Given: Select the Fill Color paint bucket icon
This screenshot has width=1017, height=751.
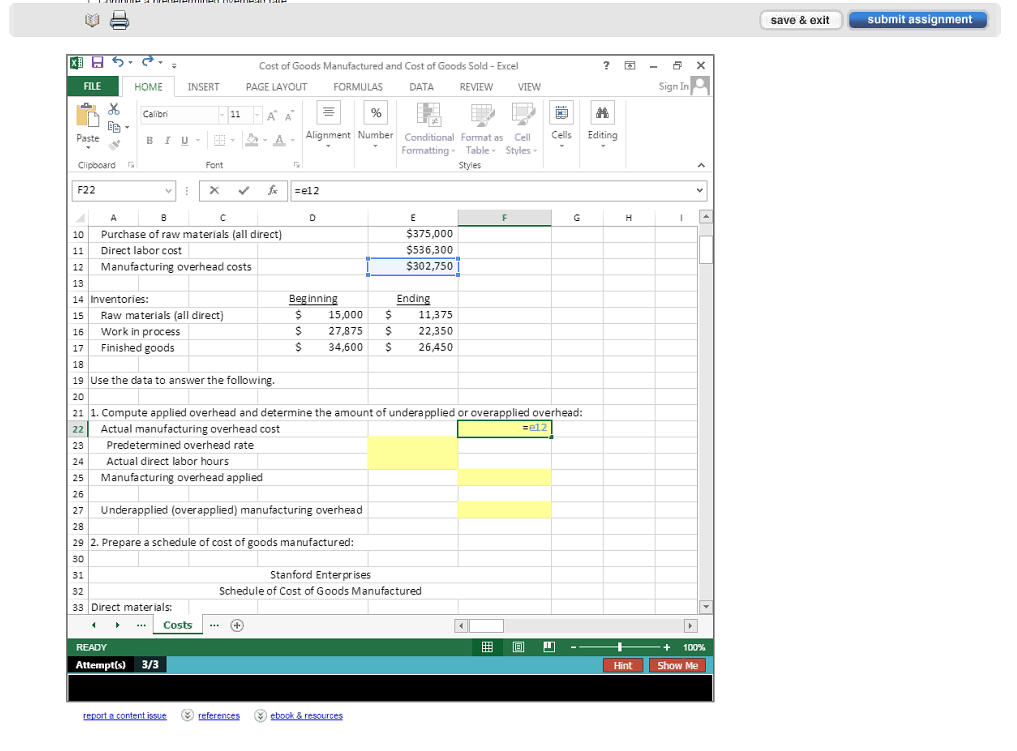Looking at the screenshot, I should [252, 140].
